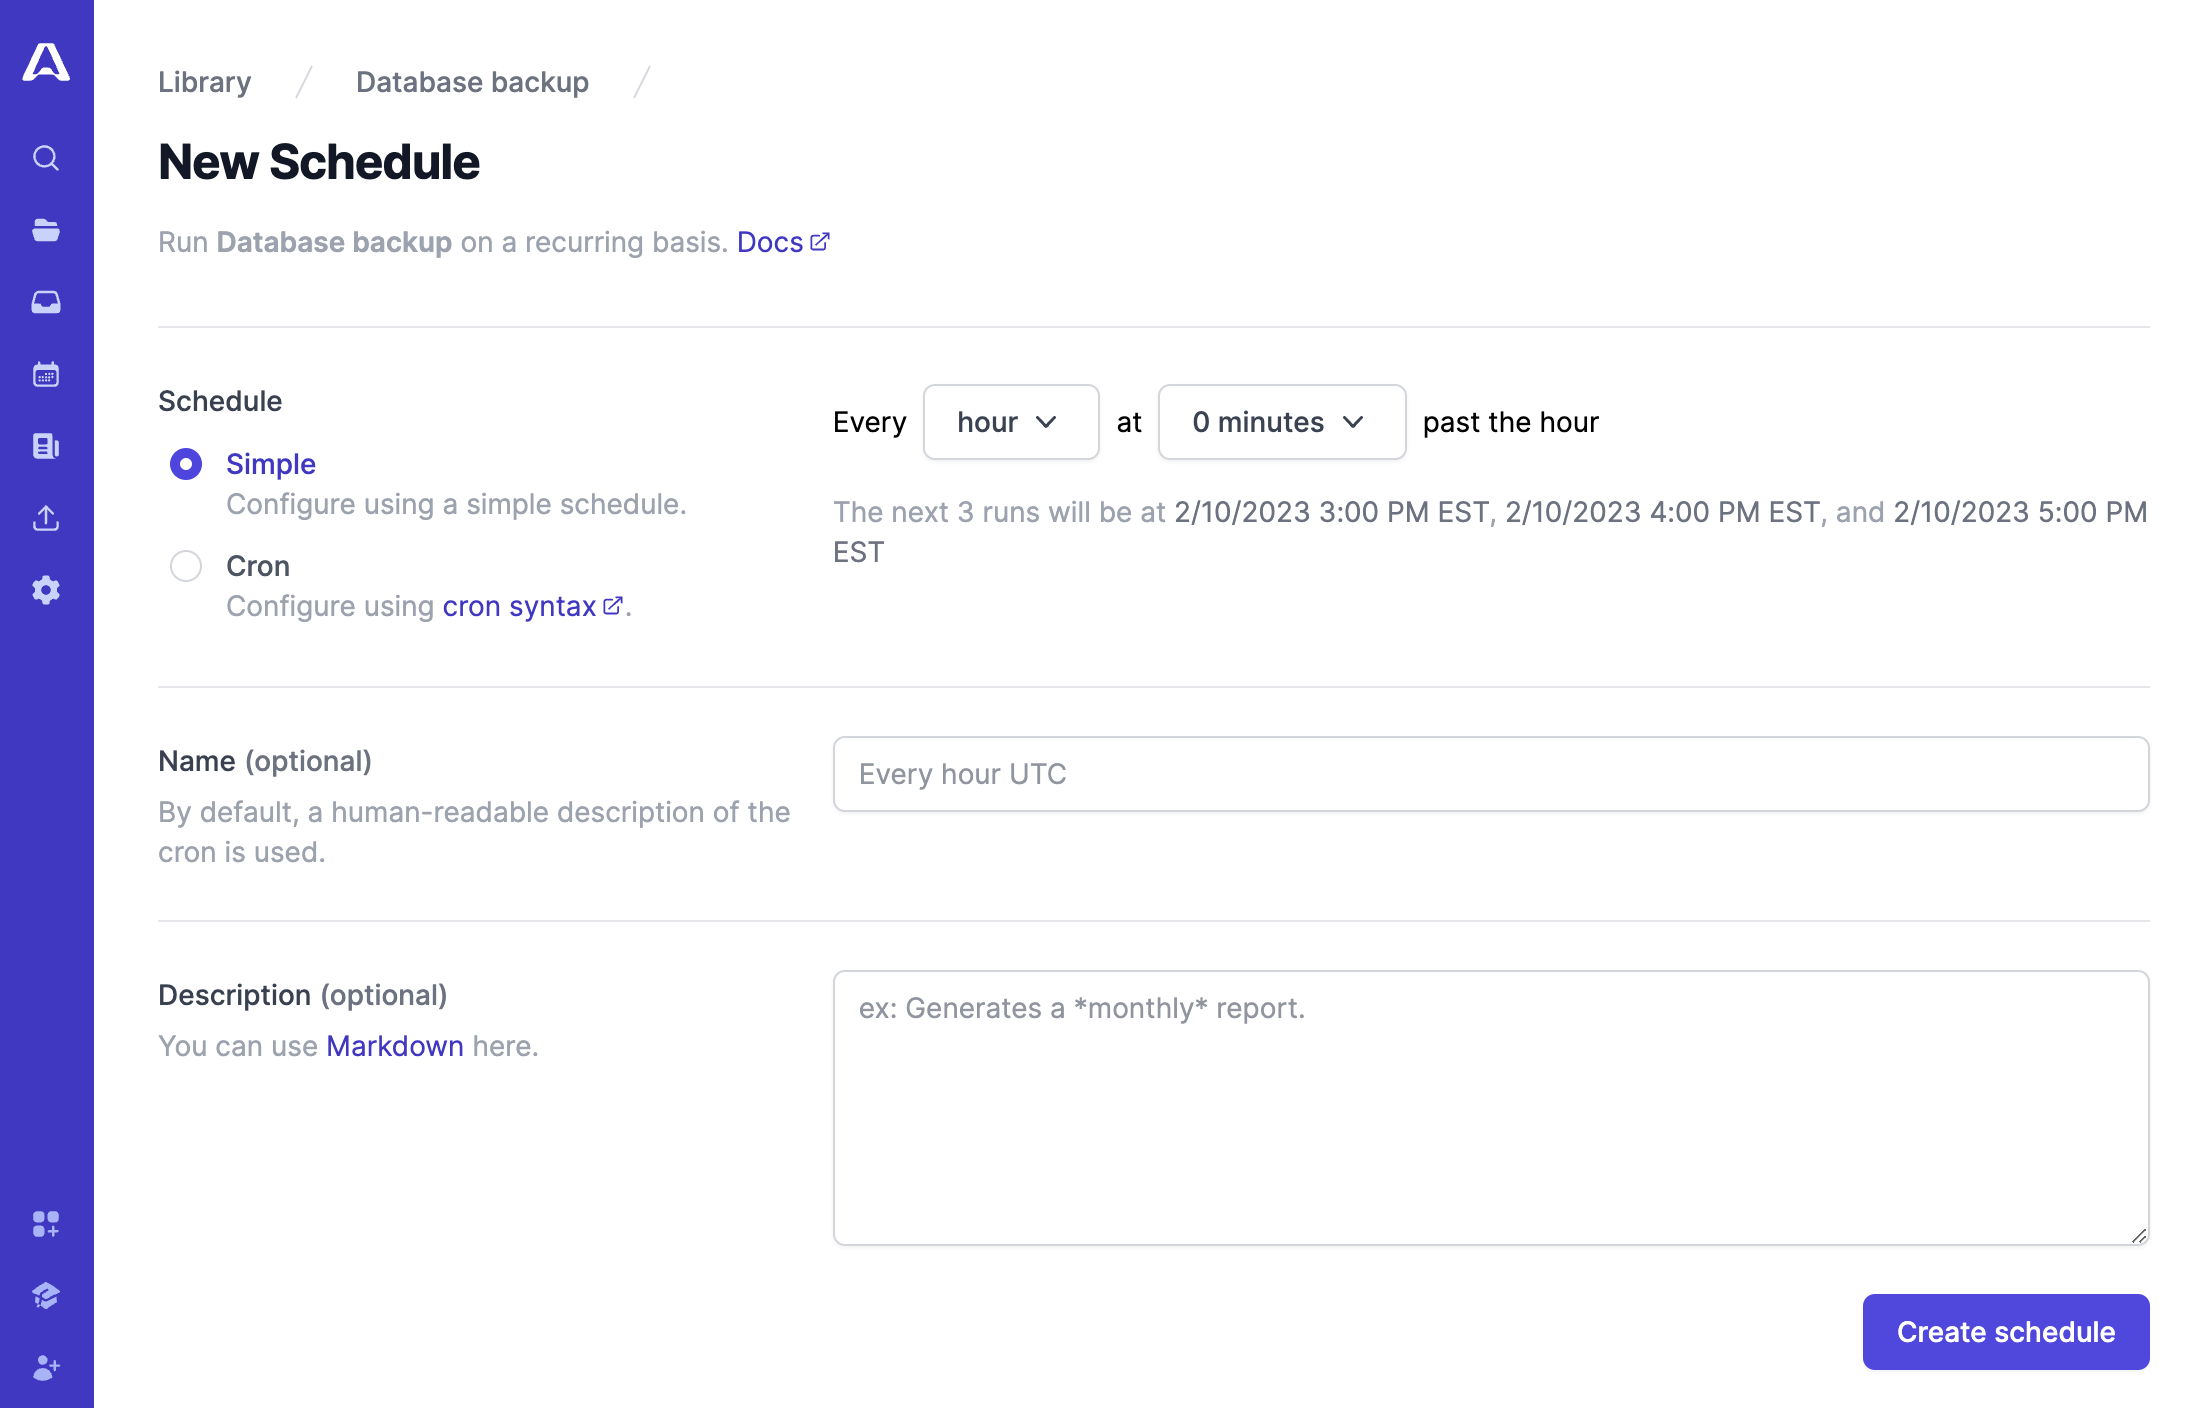Click the textarea resize handle corner
Image resolution: width=2204 pixels, height=1408 pixels.
(2138, 1235)
